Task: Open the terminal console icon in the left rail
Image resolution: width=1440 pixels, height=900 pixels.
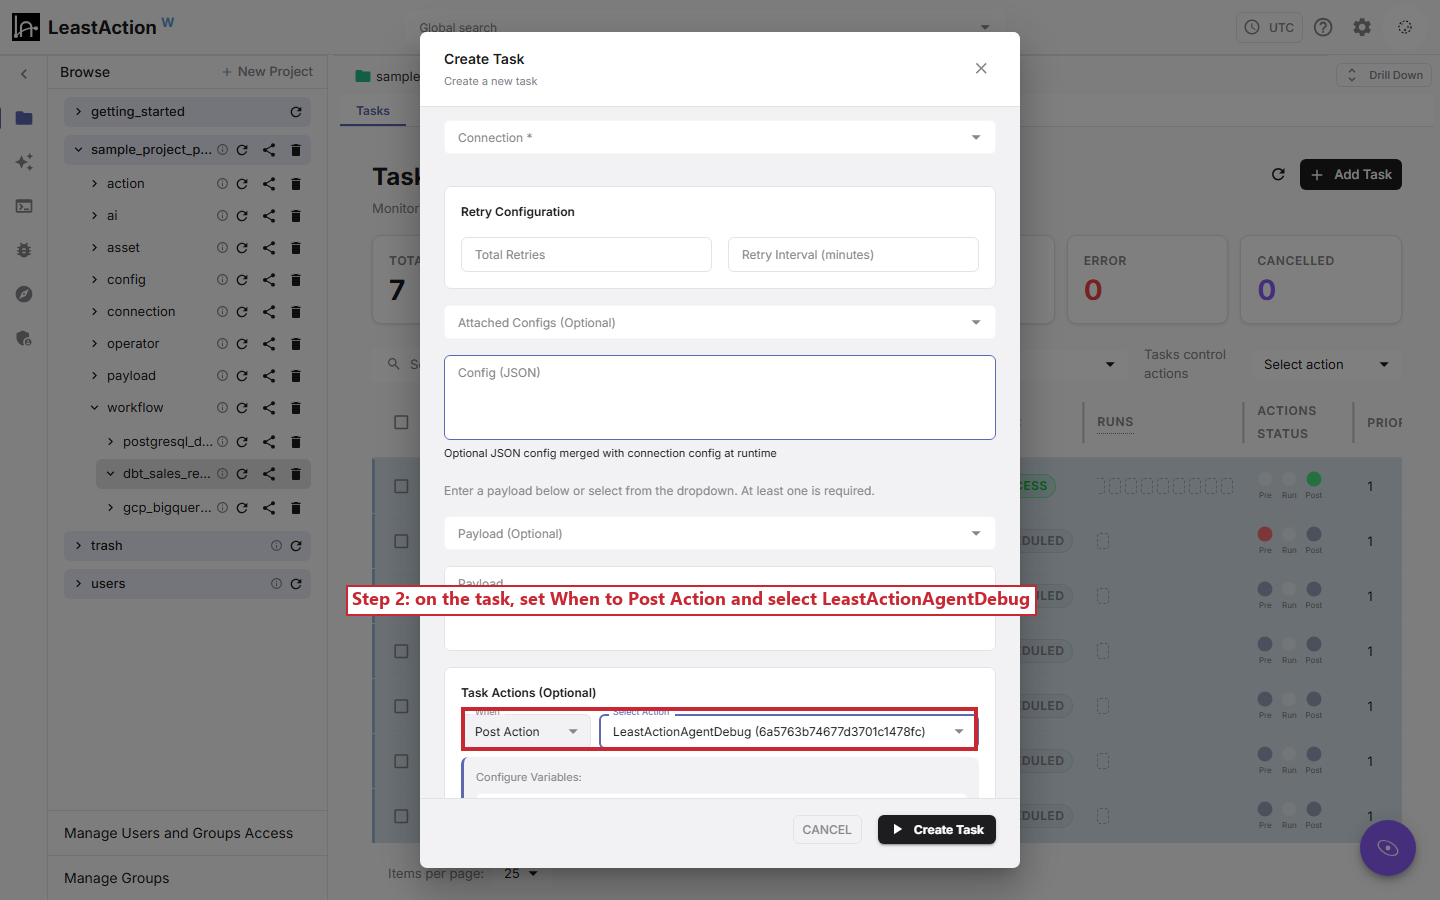Action: [24, 206]
